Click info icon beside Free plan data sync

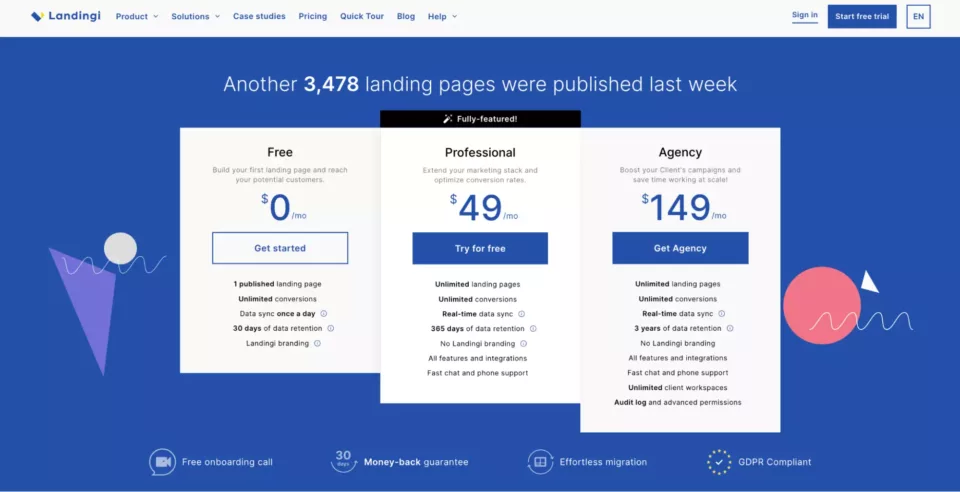click(324, 313)
